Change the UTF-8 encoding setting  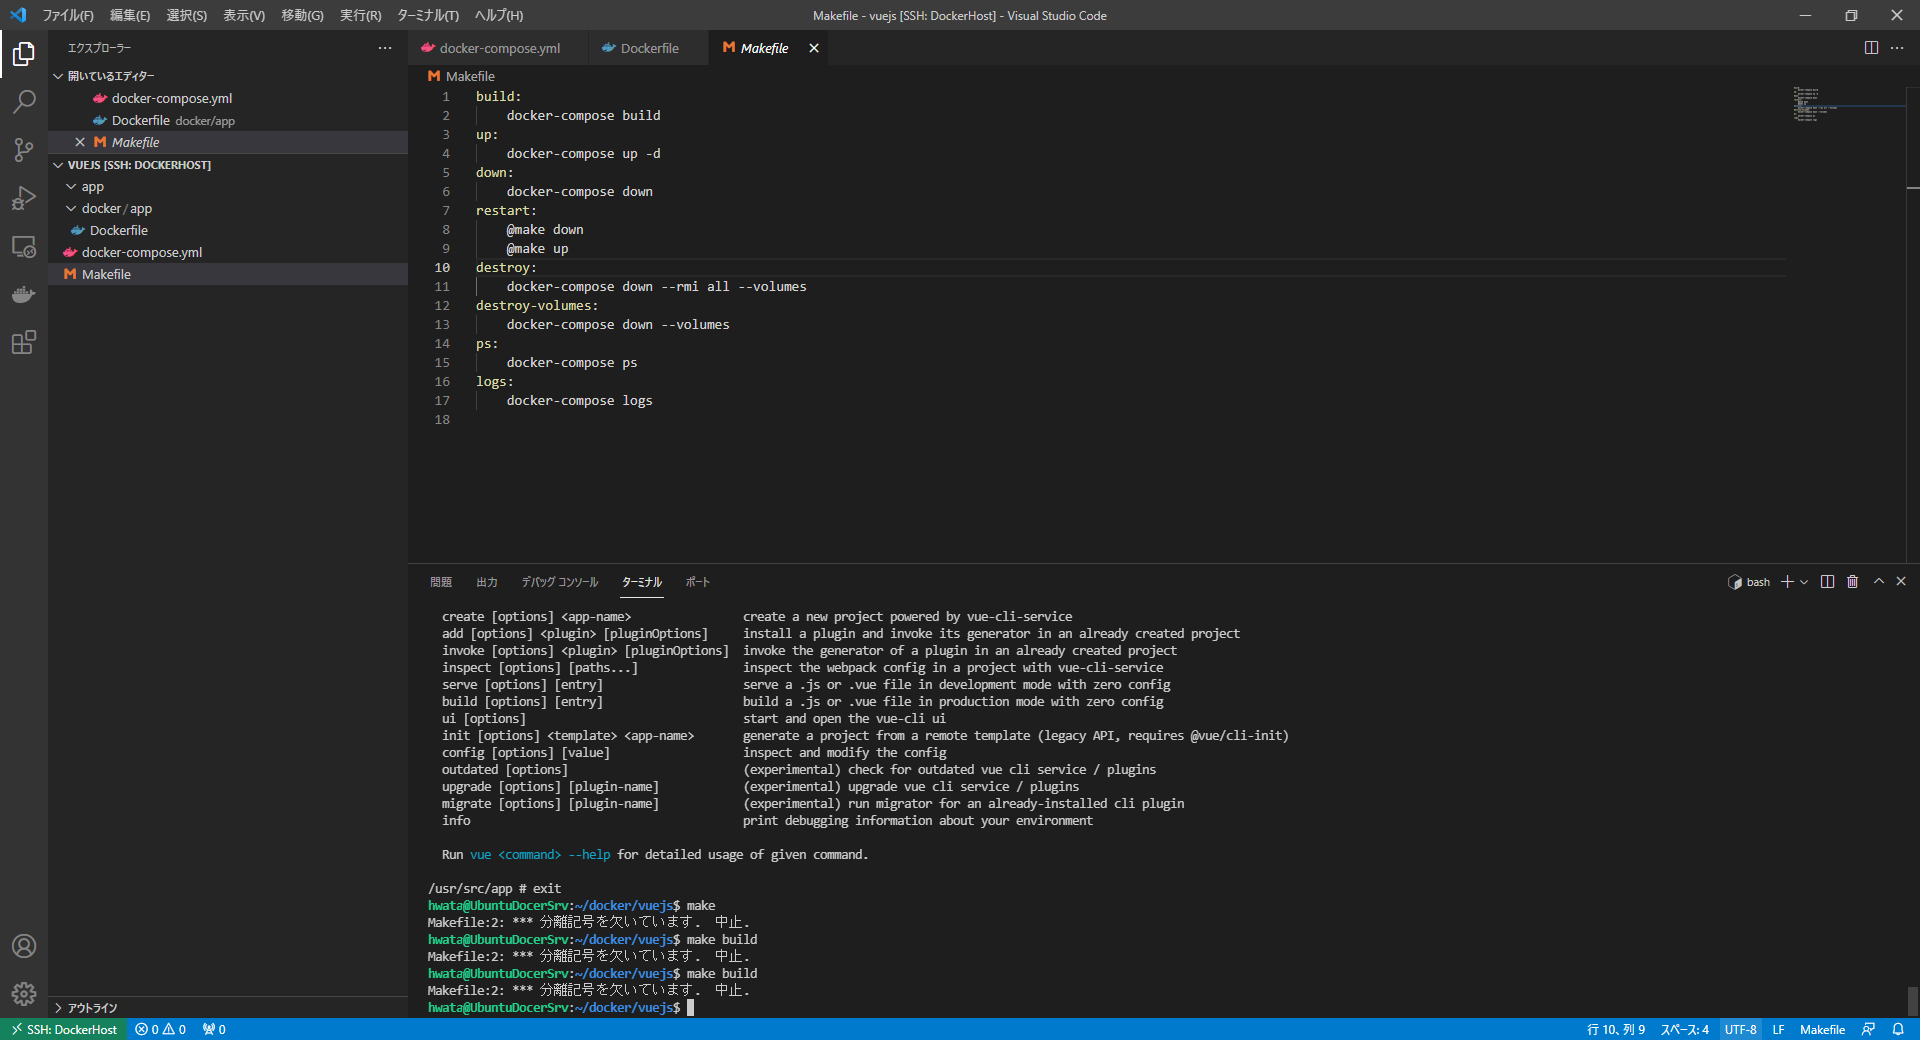(1741, 1029)
